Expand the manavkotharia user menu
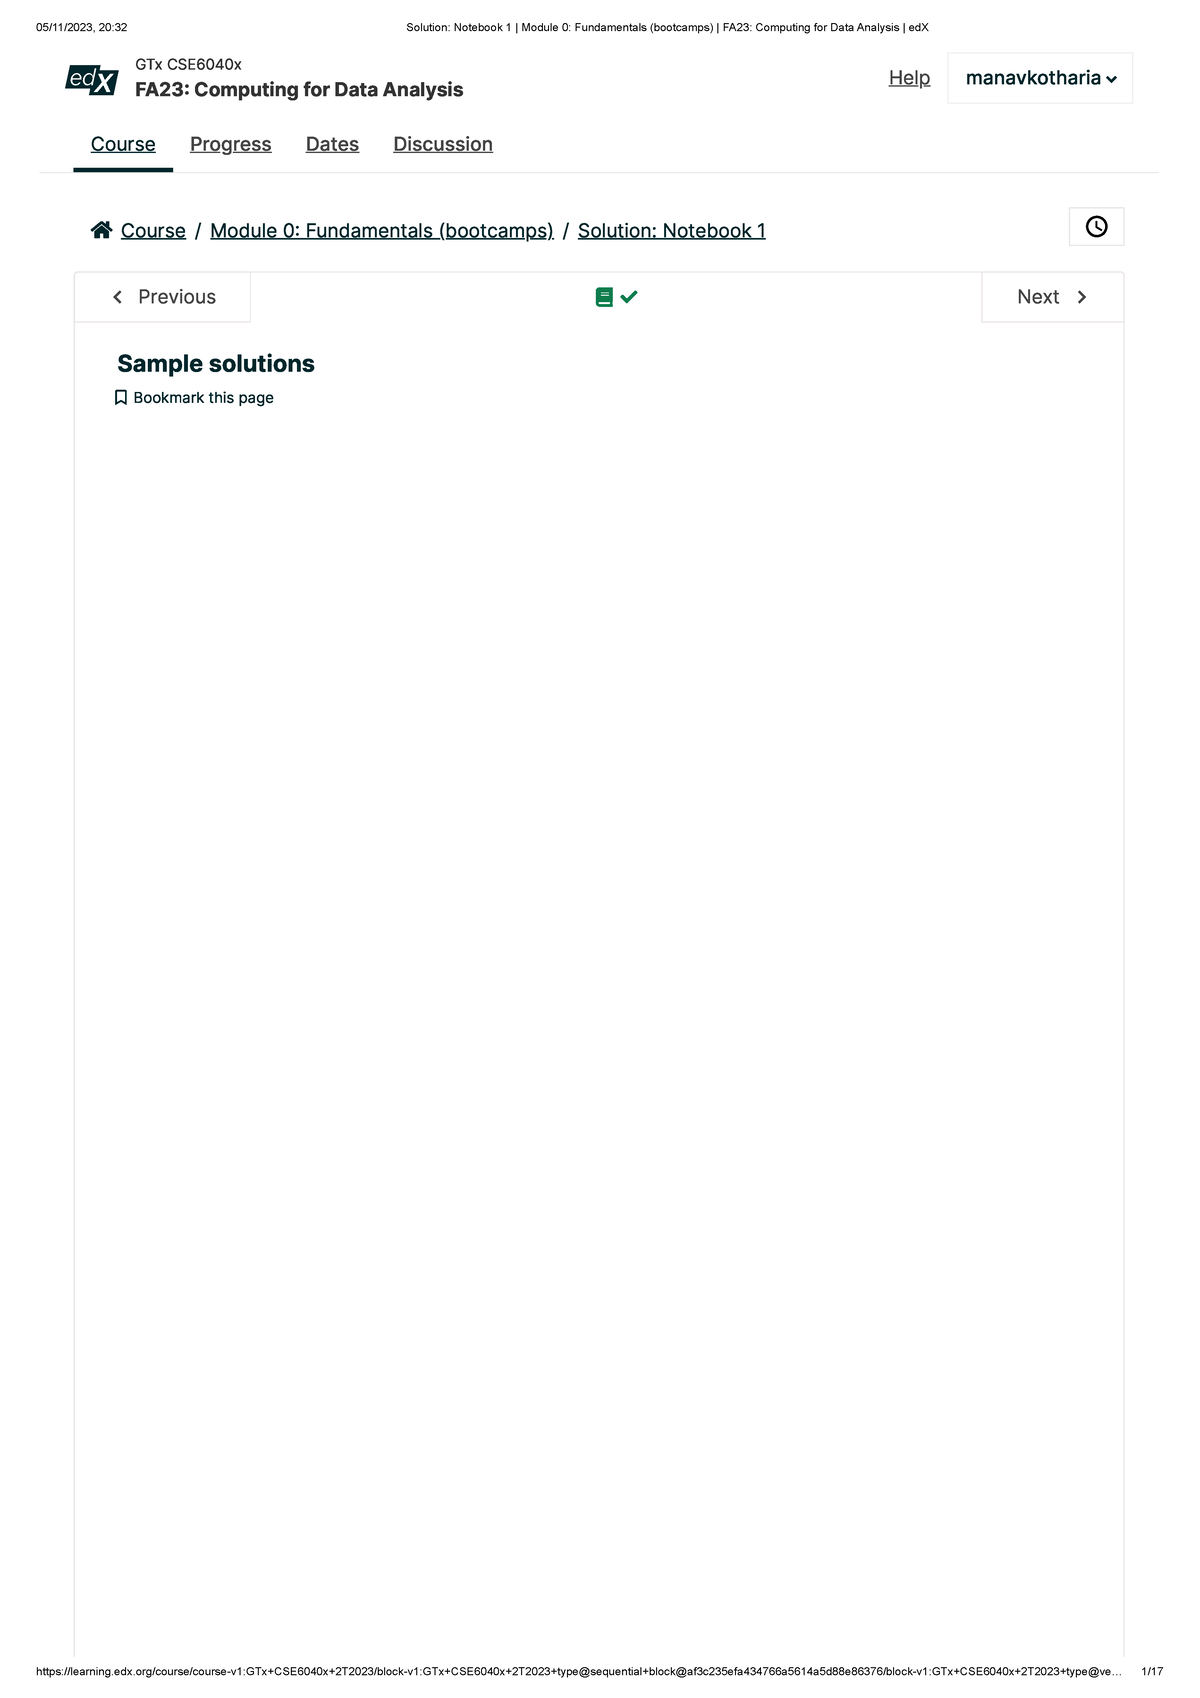This screenshot has height=1698, width=1200. [1040, 78]
